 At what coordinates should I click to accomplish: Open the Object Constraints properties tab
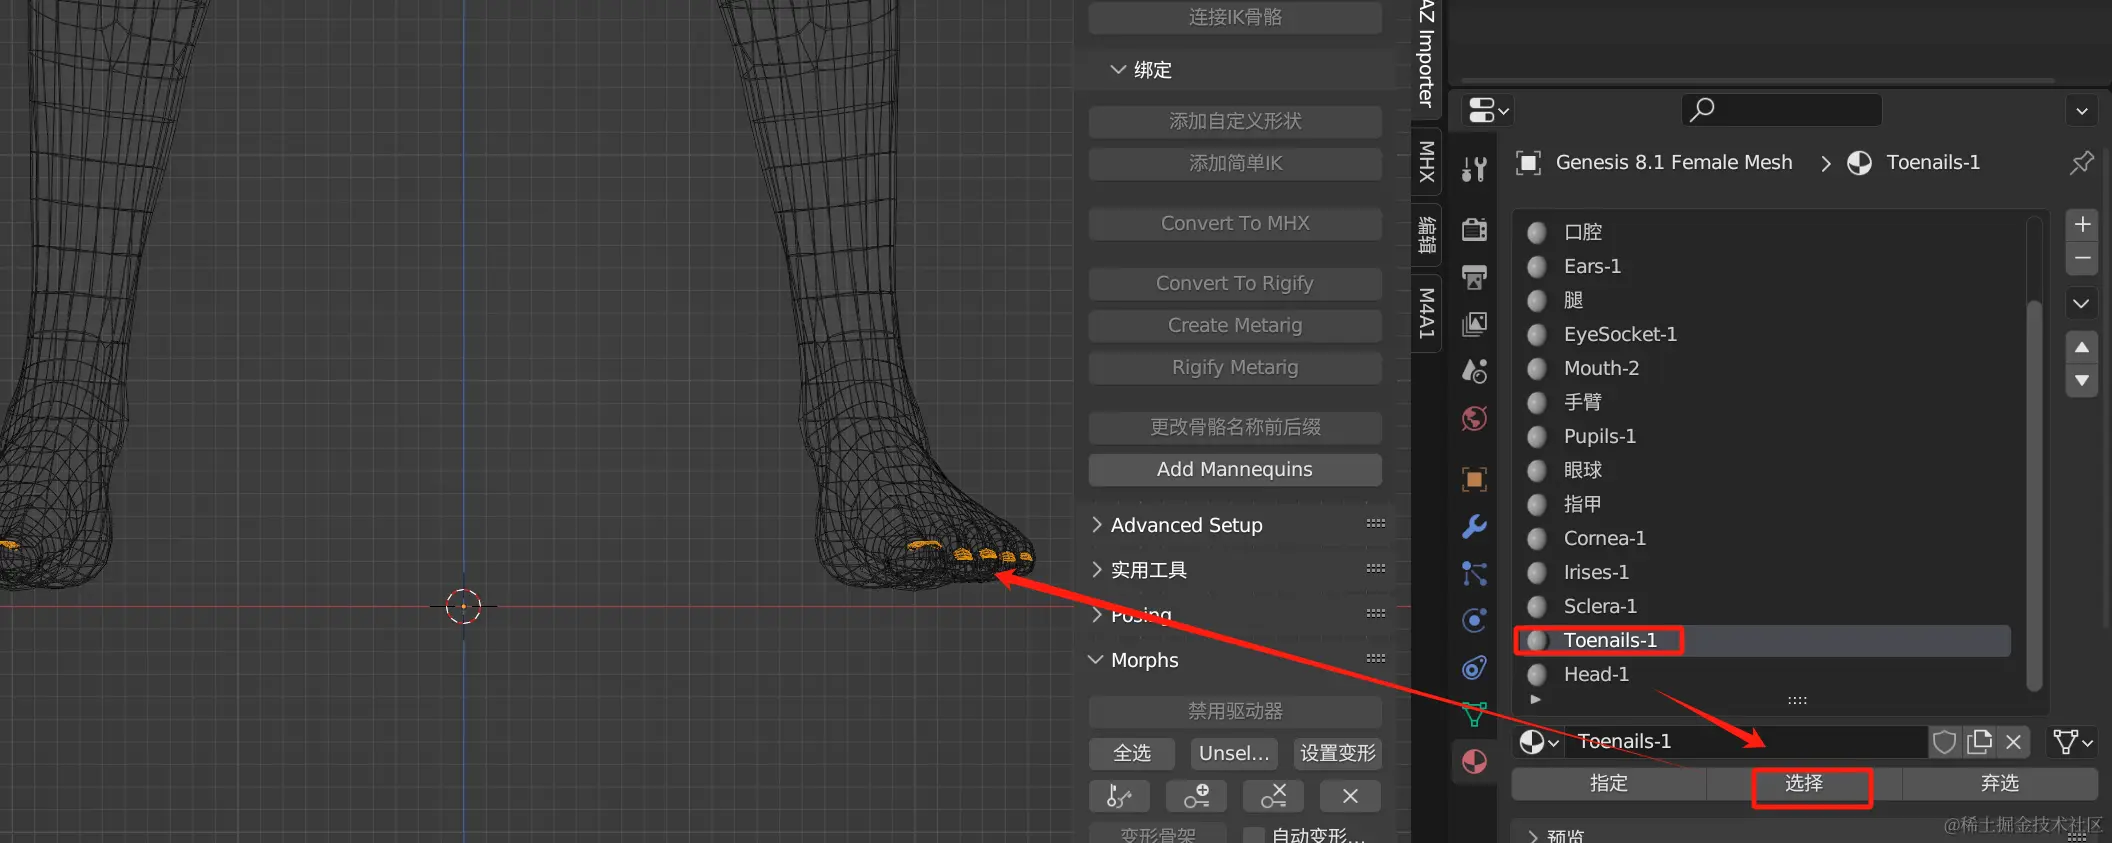coord(1474,667)
